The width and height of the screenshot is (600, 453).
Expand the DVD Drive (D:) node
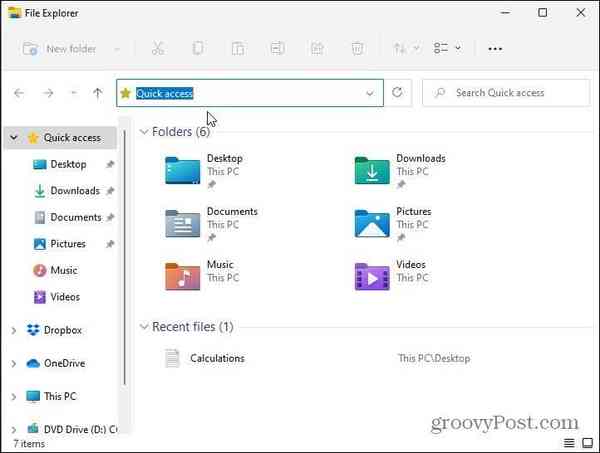click(x=14, y=430)
